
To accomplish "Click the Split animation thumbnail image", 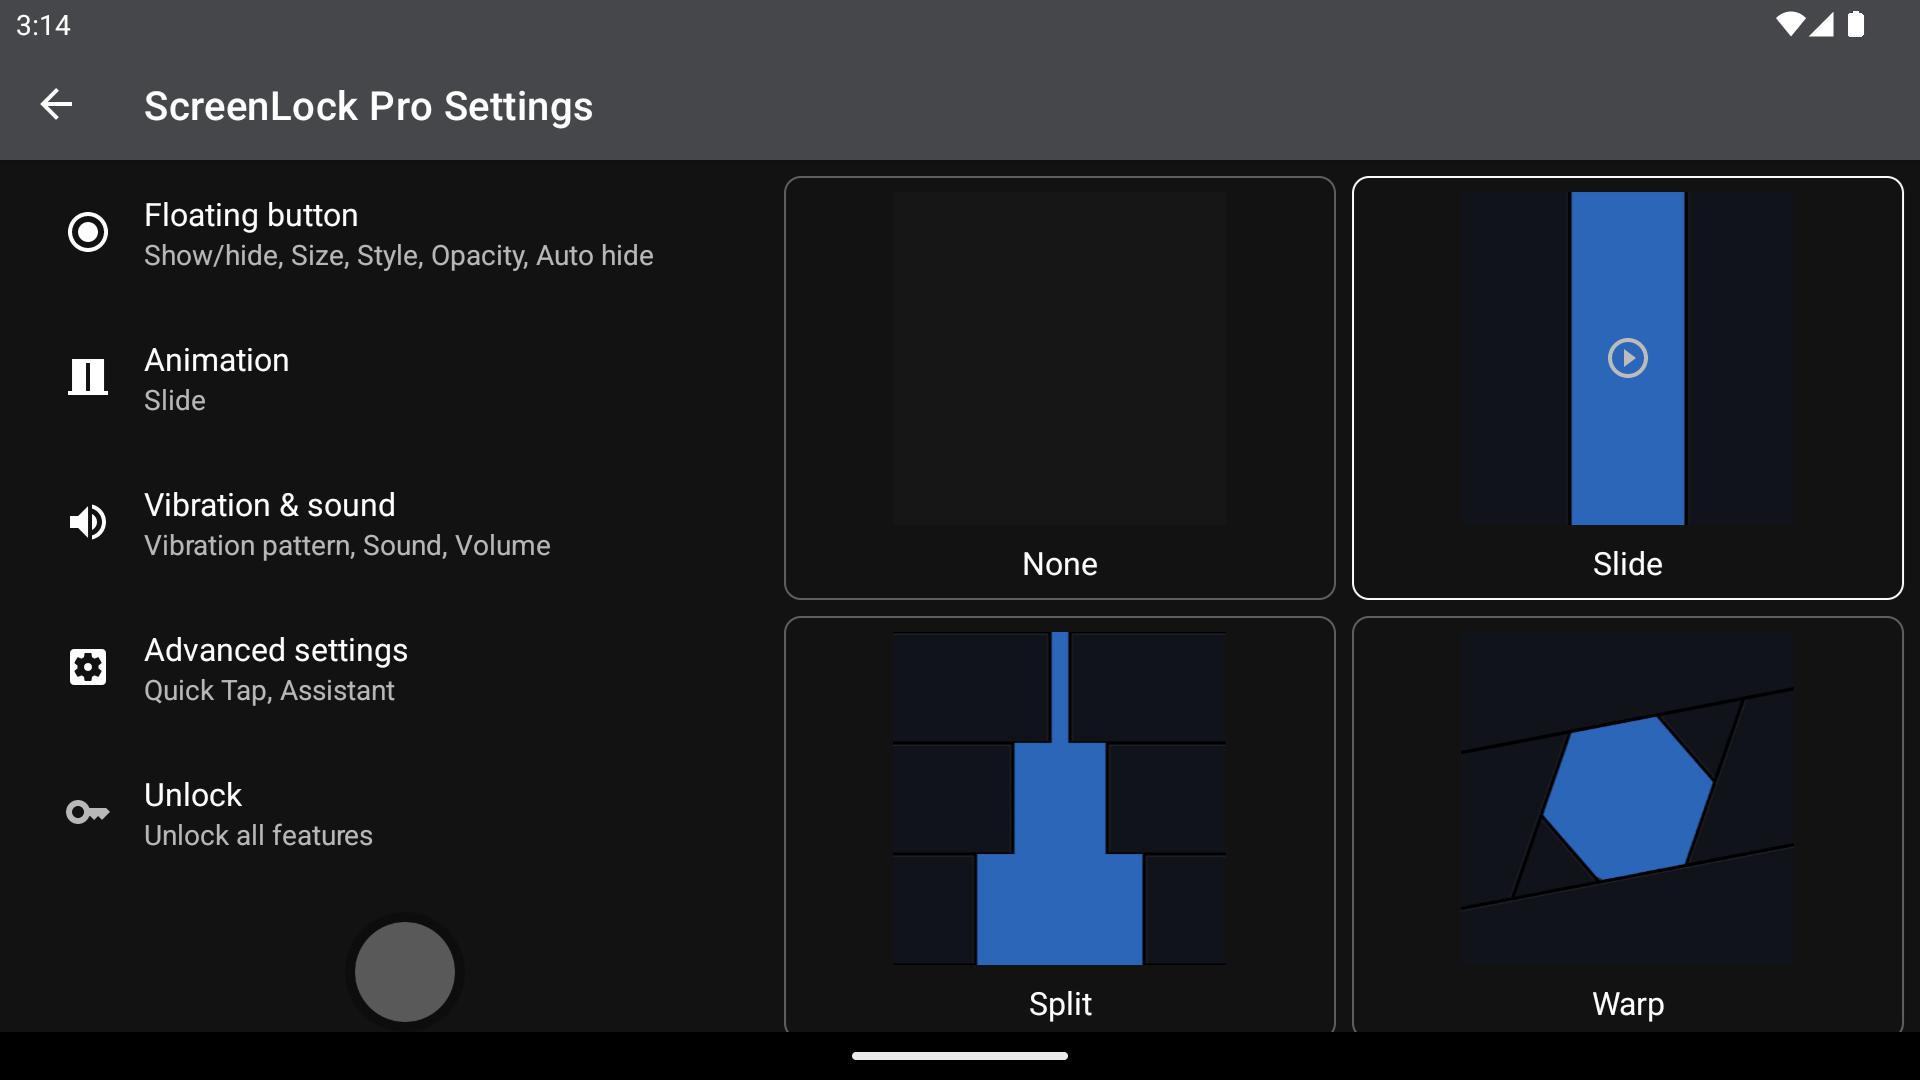I will pos(1059,798).
